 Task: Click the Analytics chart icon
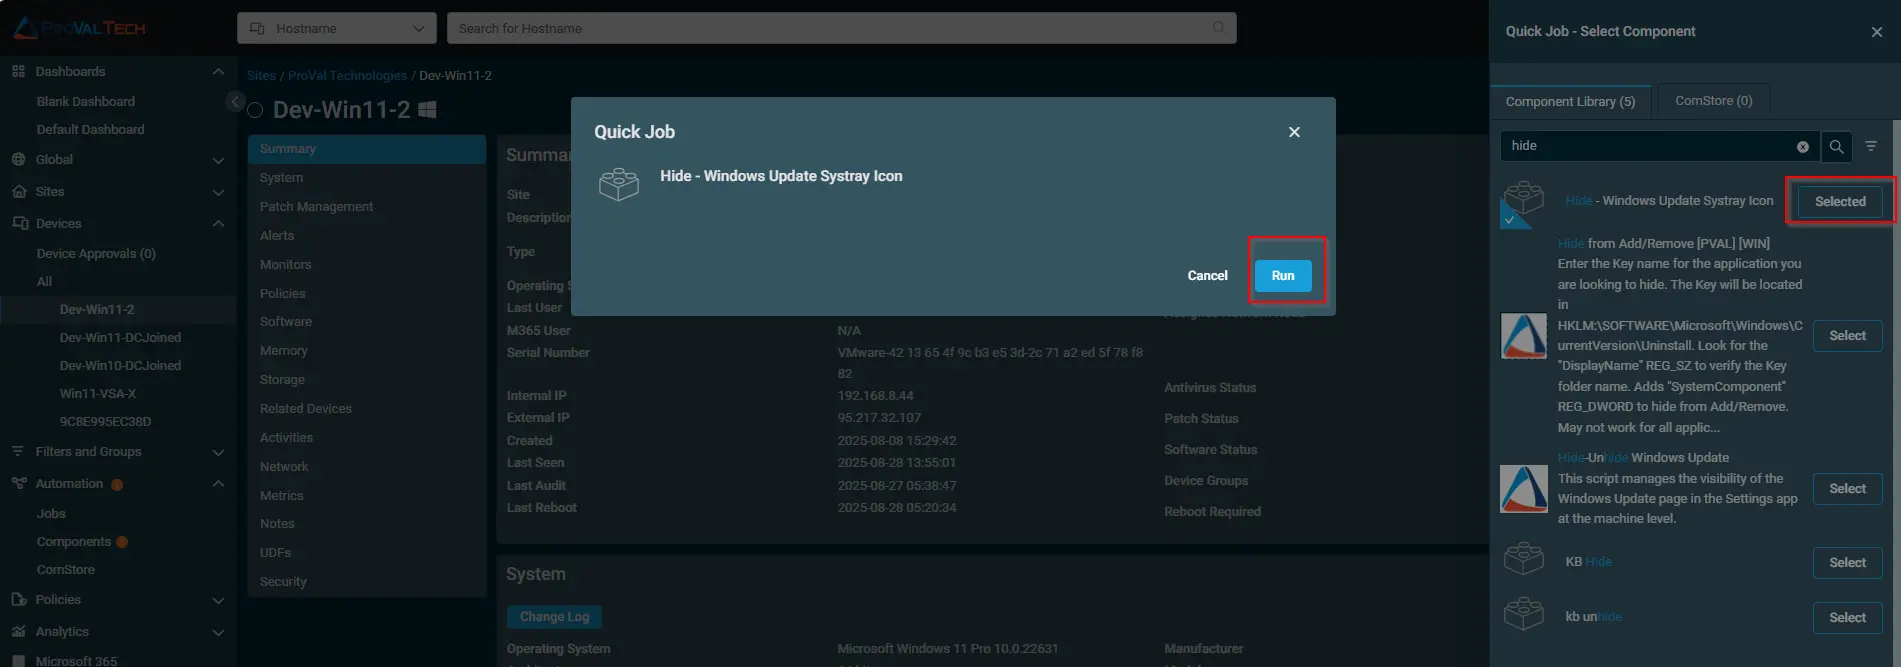point(18,631)
